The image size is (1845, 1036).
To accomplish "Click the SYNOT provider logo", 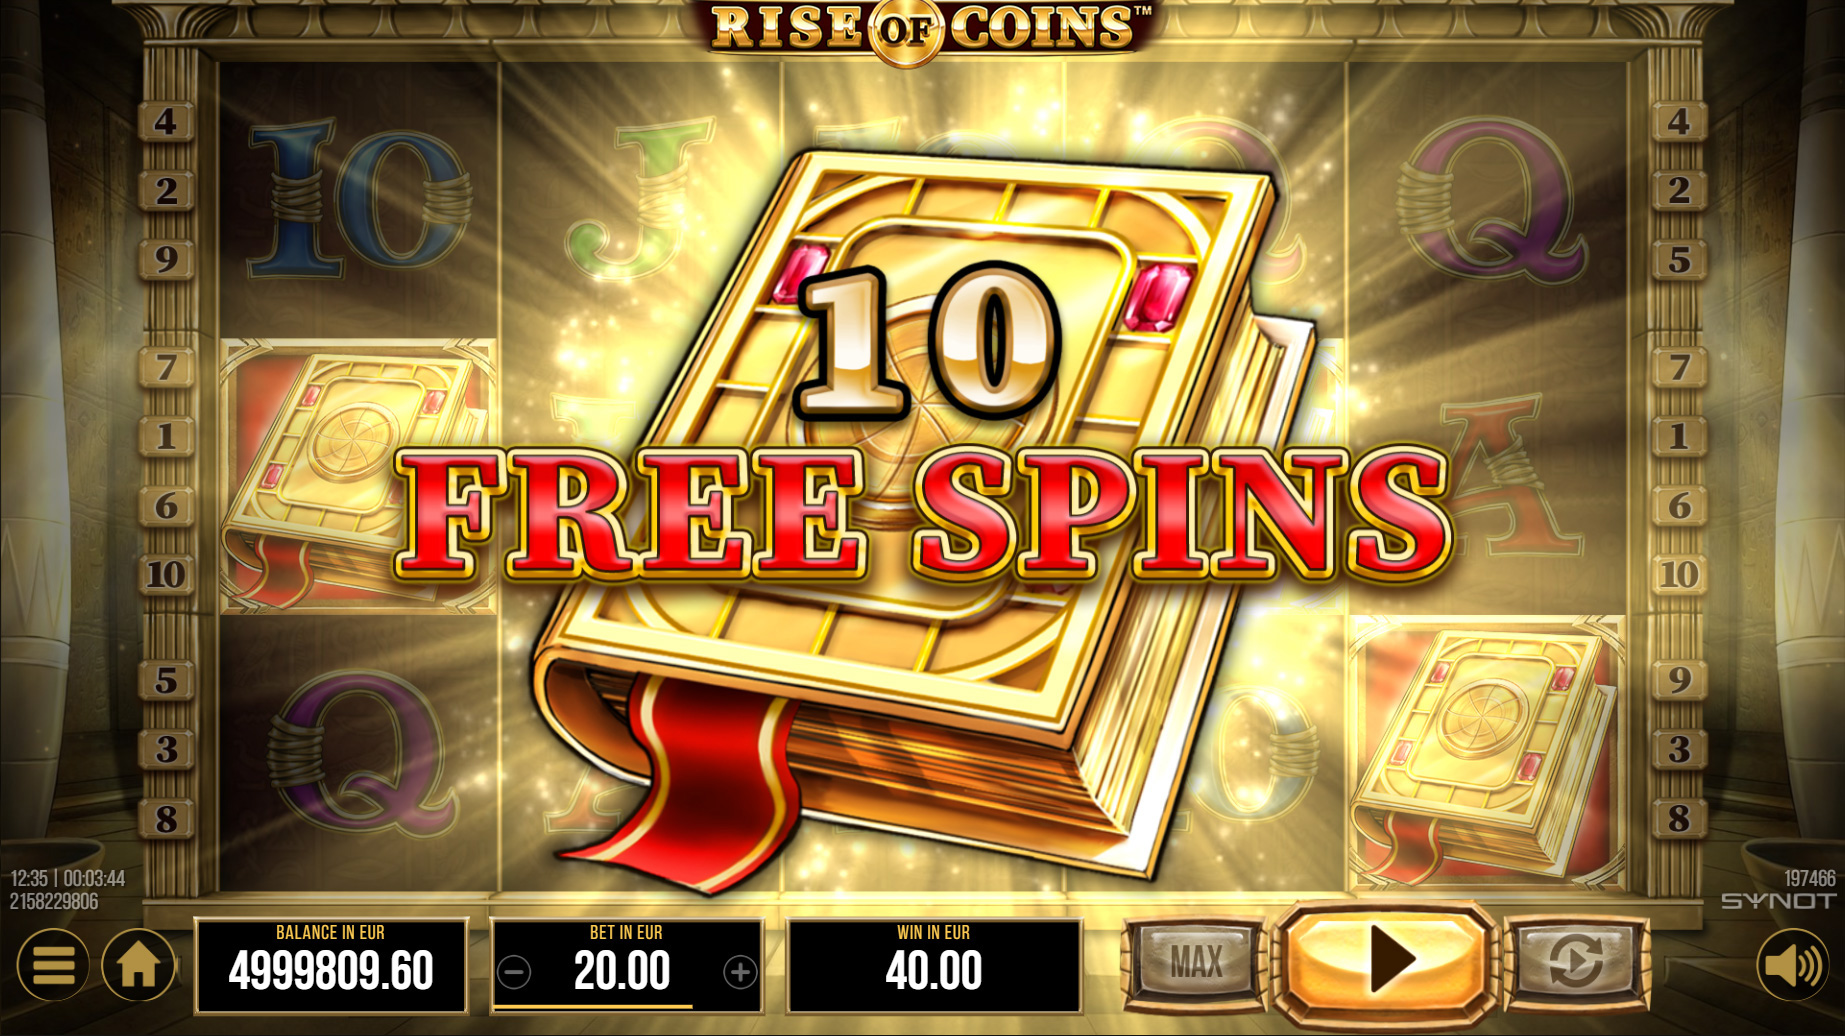I will coord(1778,901).
